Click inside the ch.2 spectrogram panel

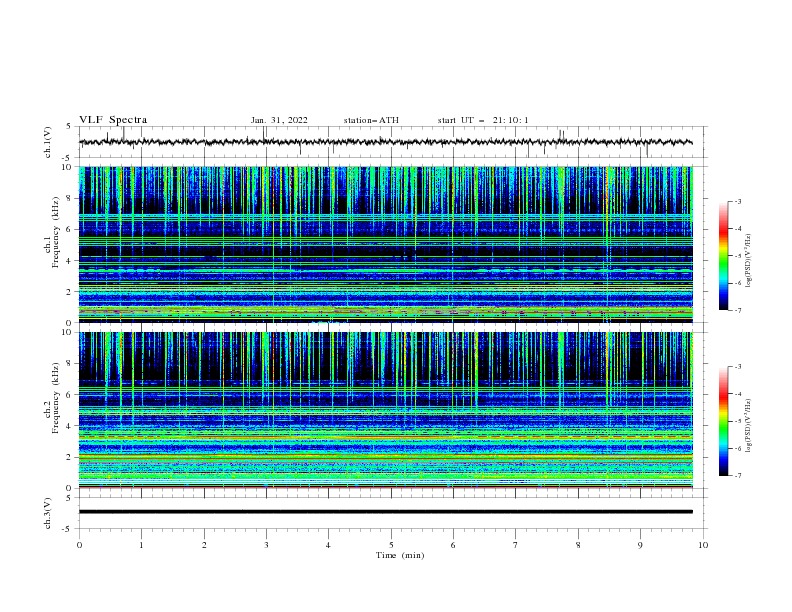click(385, 410)
